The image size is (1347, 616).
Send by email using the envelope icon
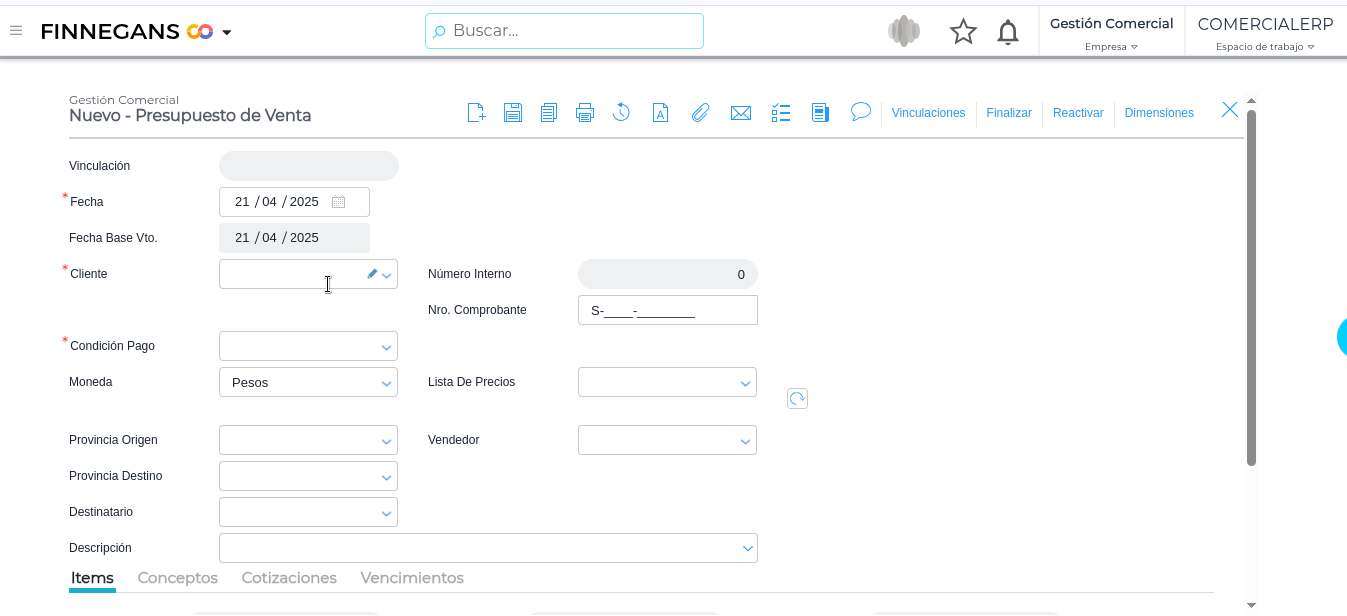(741, 113)
